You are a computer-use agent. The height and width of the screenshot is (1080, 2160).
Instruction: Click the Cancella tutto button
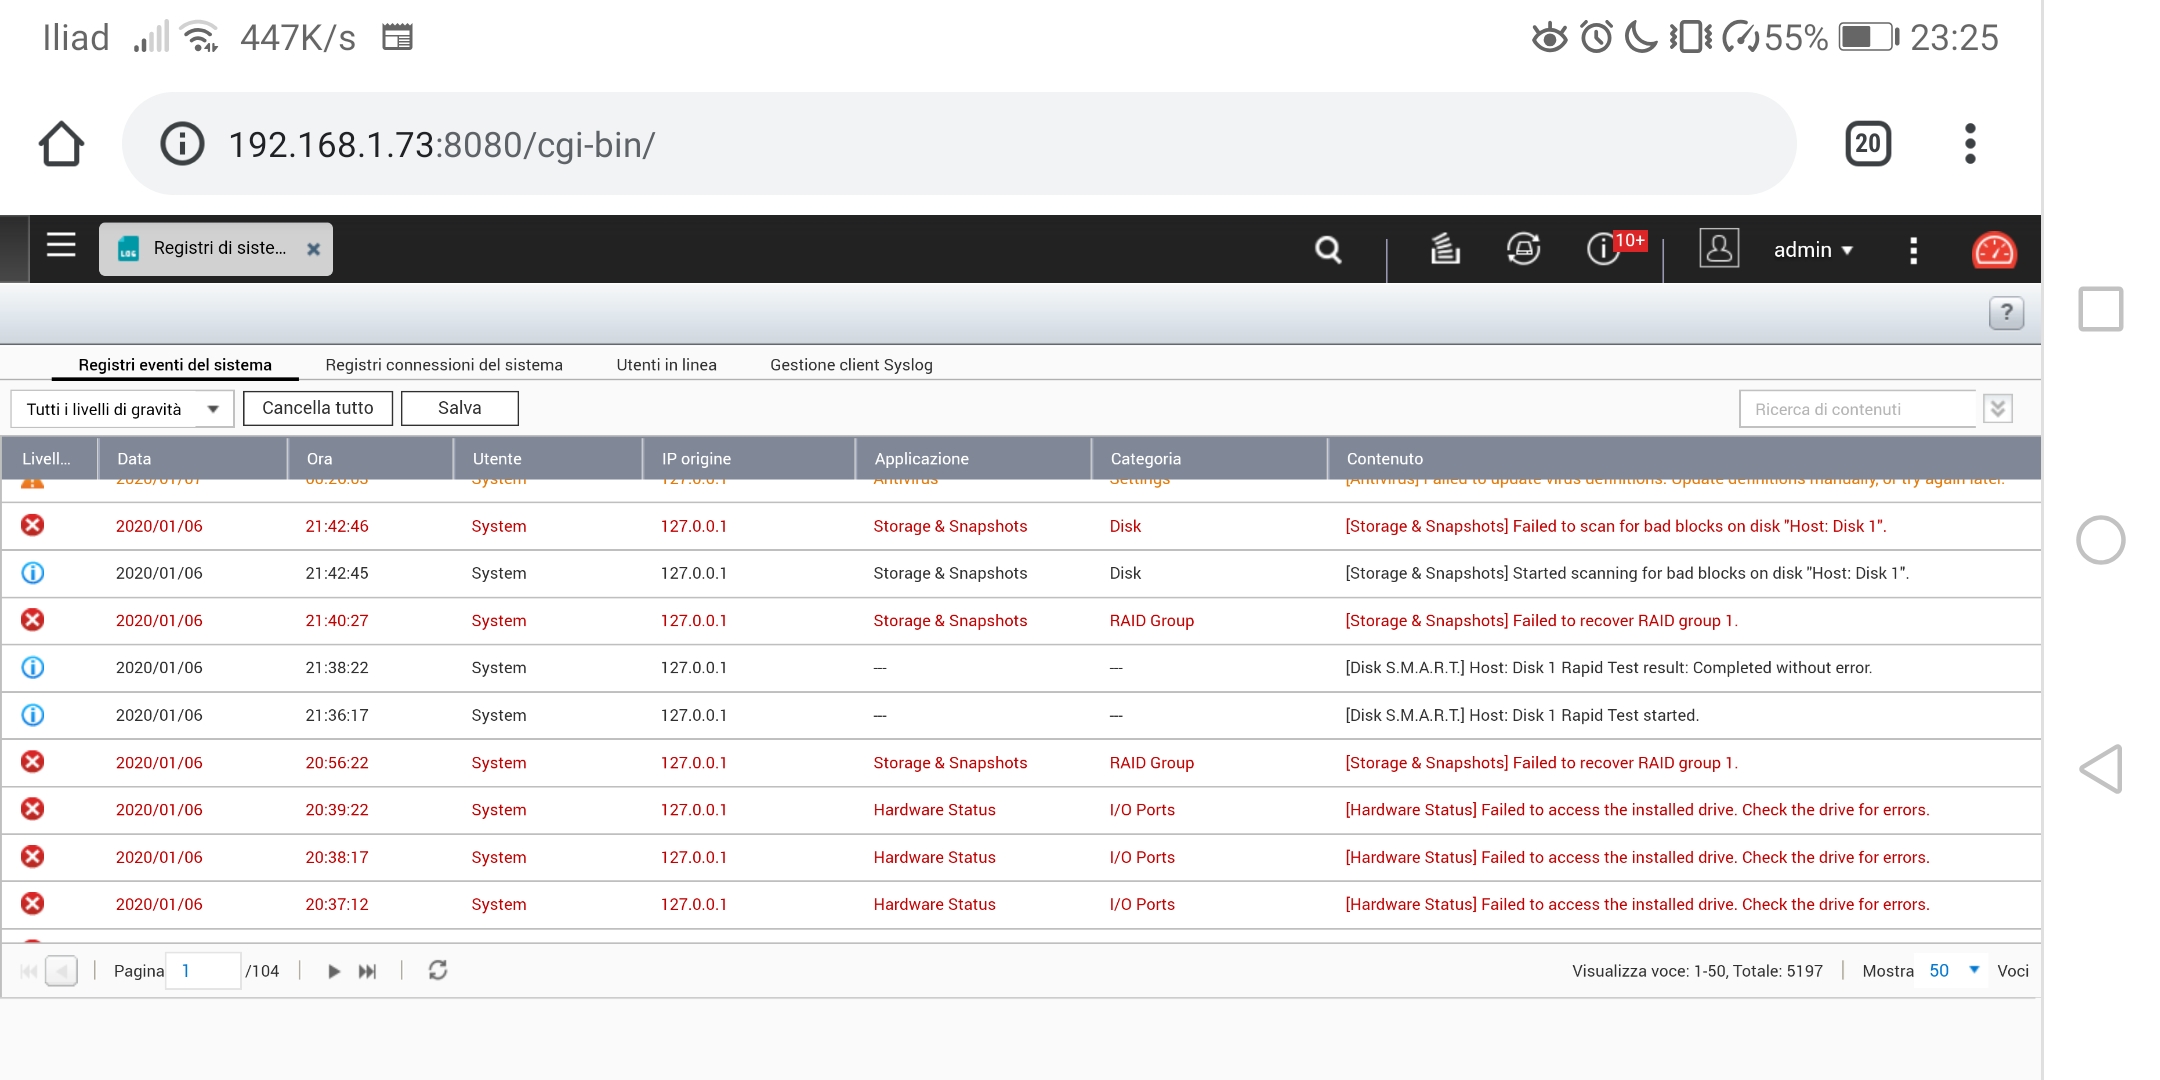pos(318,408)
